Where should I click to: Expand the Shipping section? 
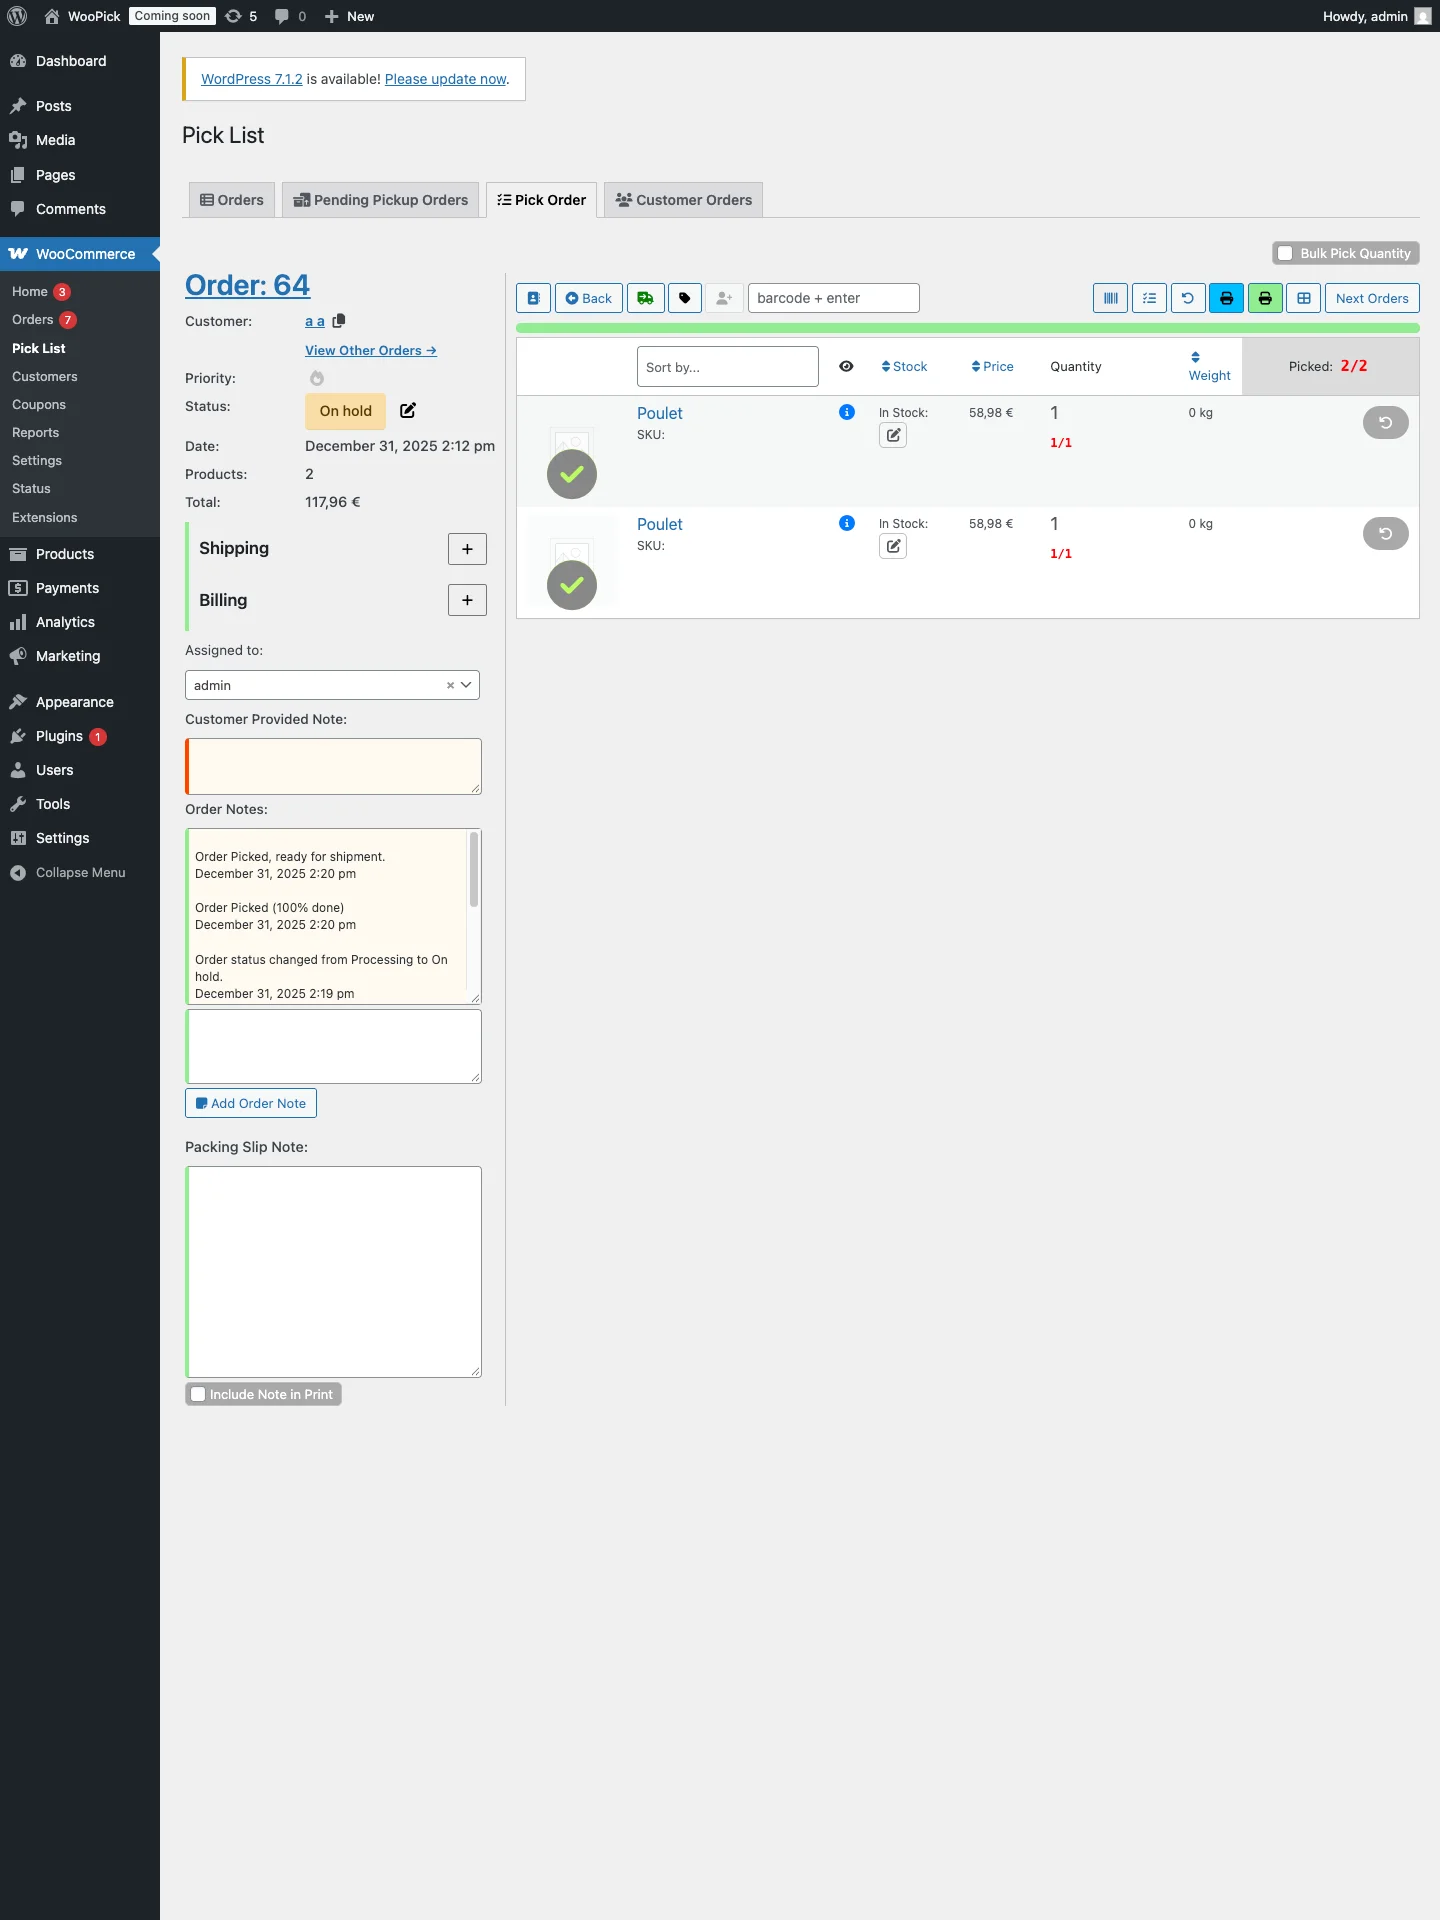(467, 549)
